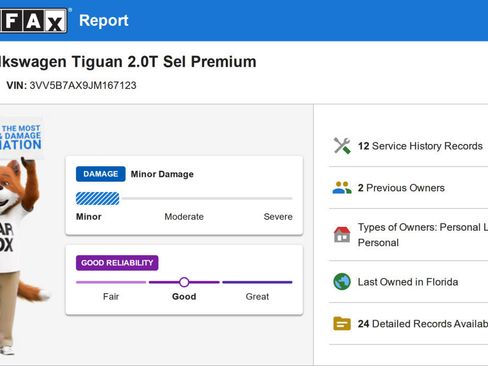Click the Volkswagen Tiguan vehicle title
This screenshot has height=366, width=488.
128,62
